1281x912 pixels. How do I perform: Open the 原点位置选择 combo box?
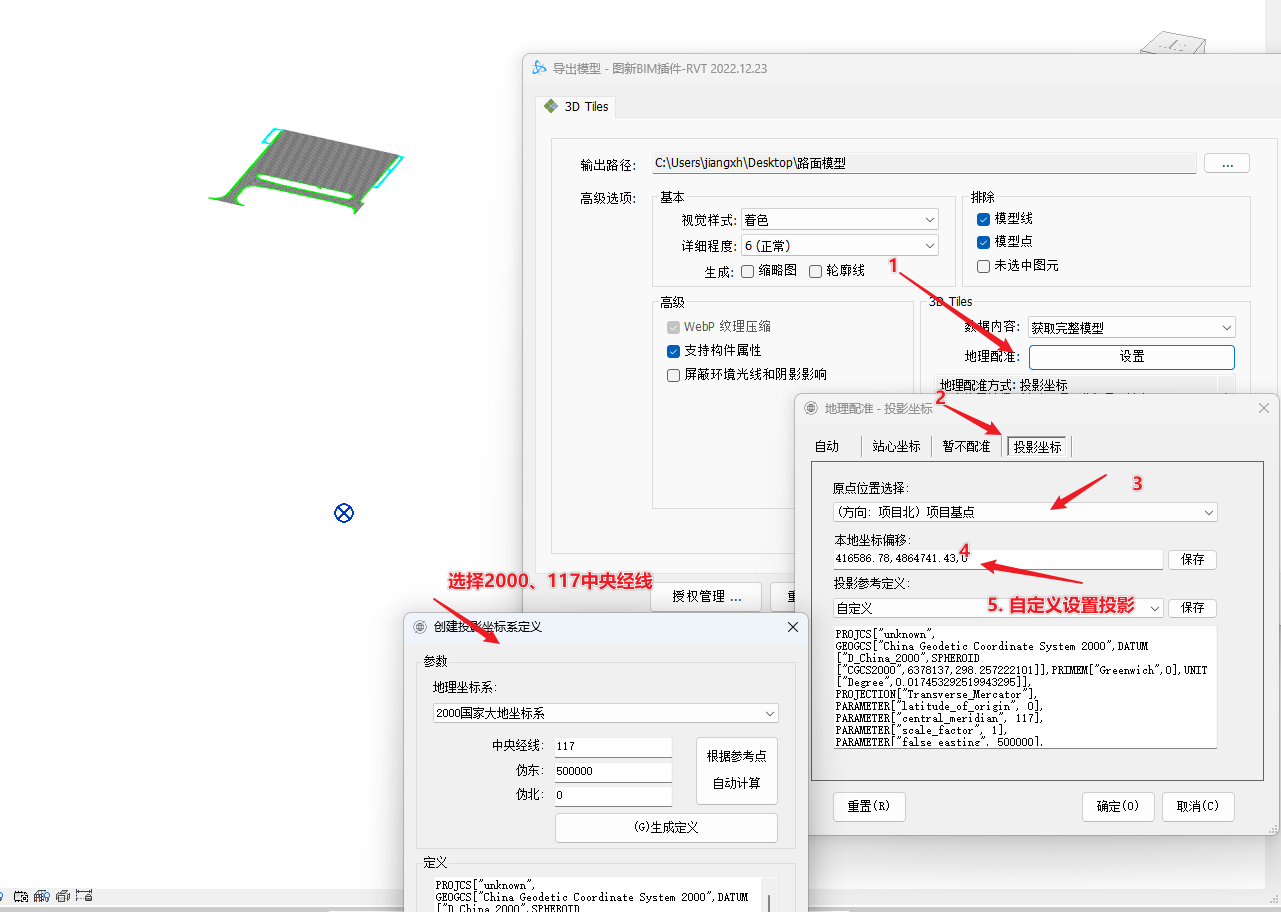tap(1024, 512)
